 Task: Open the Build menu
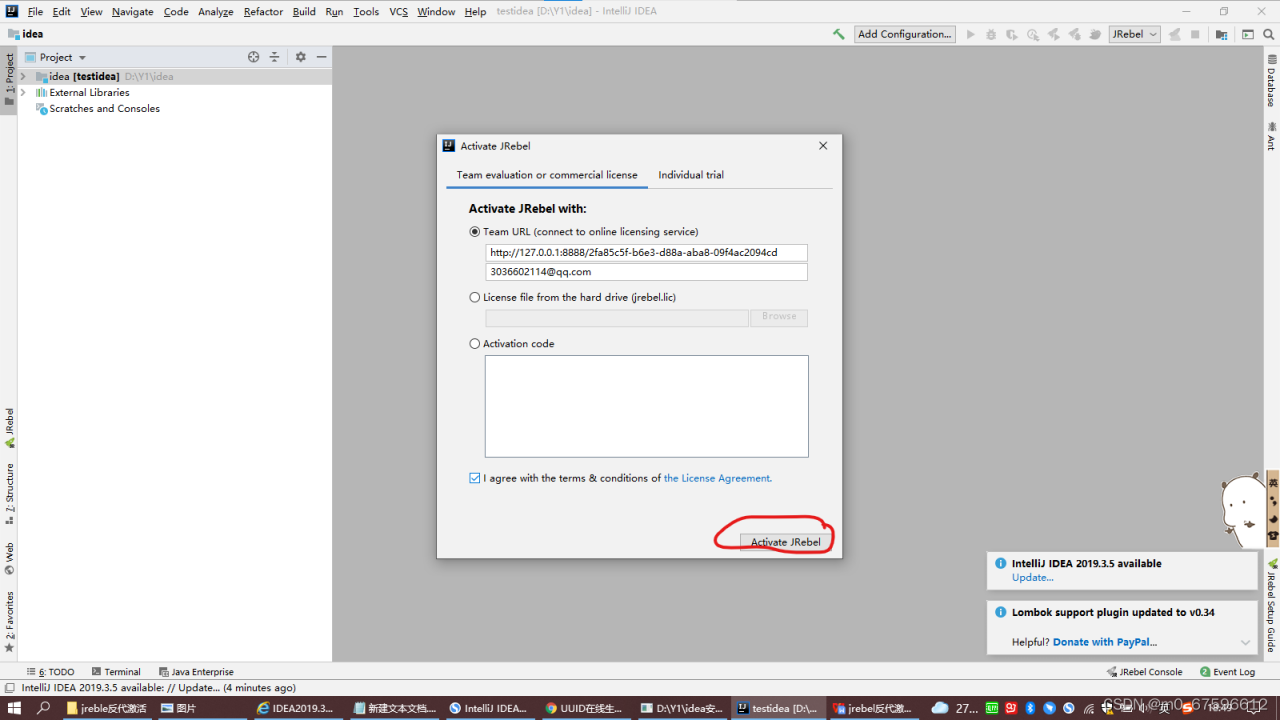304,12
